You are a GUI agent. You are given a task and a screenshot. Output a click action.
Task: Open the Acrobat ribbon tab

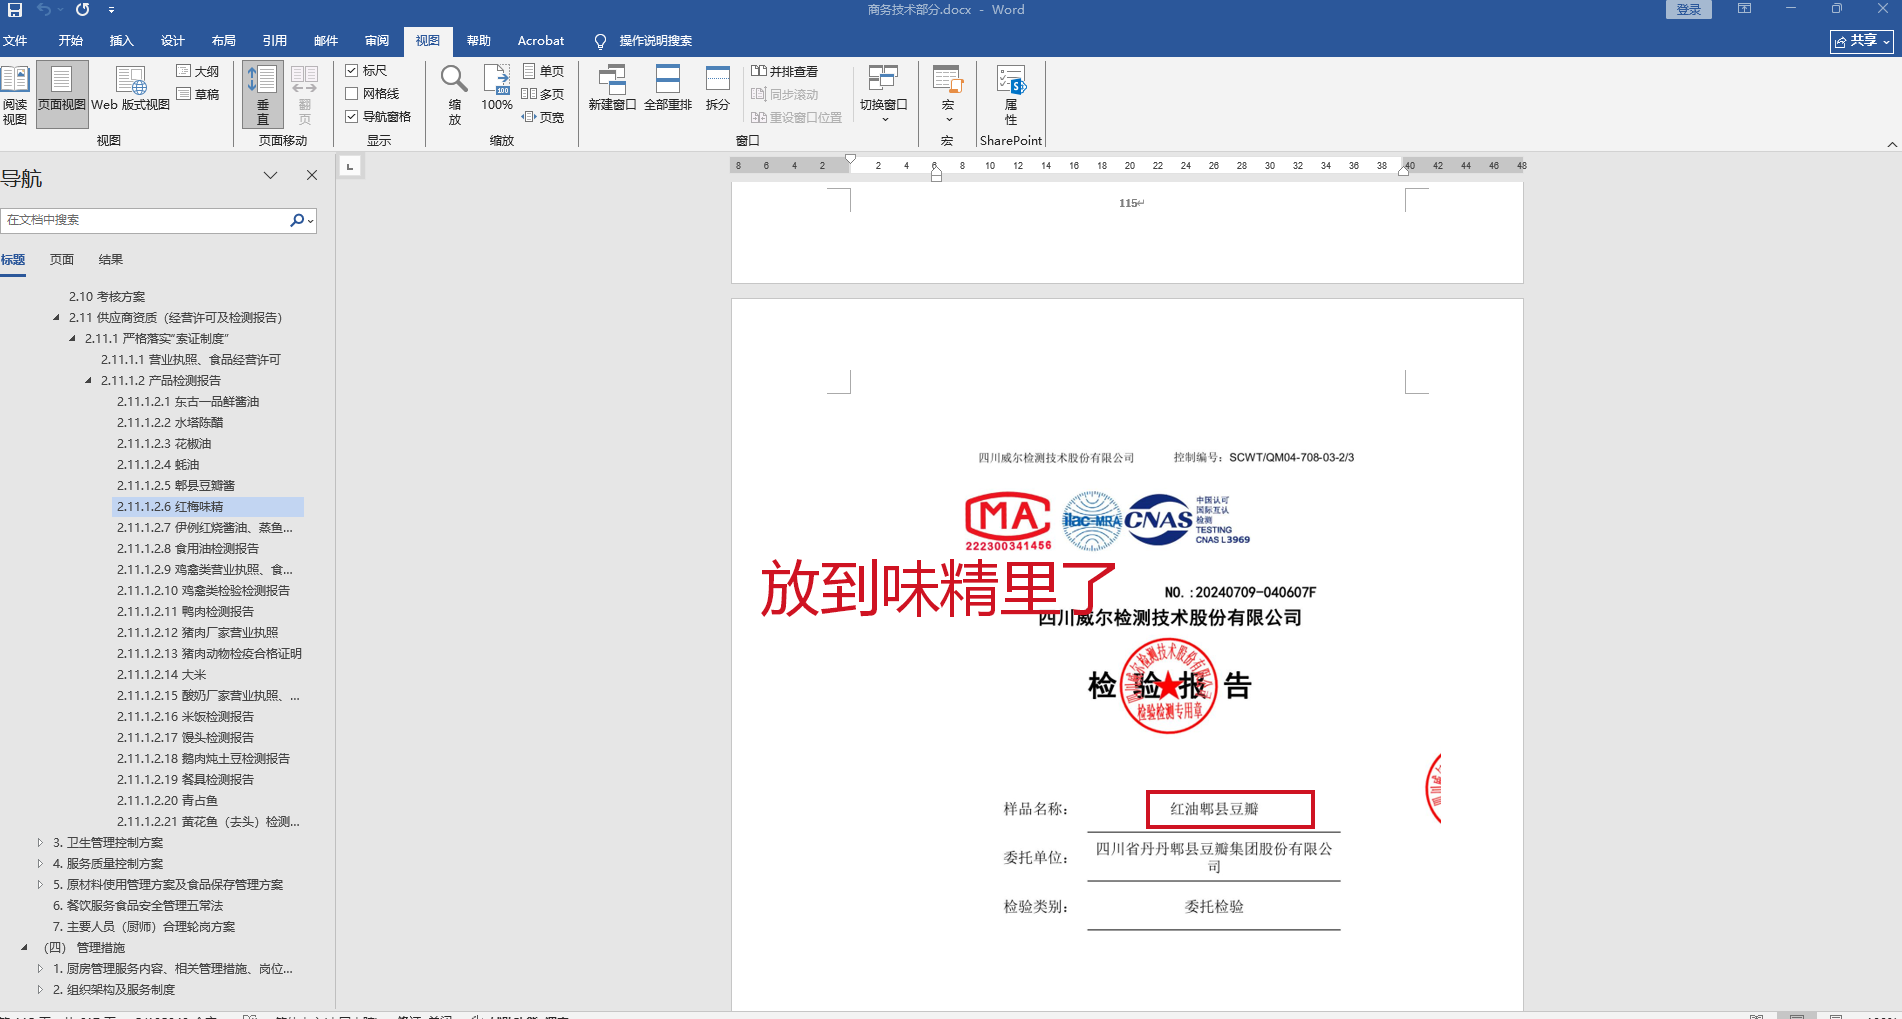point(541,41)
